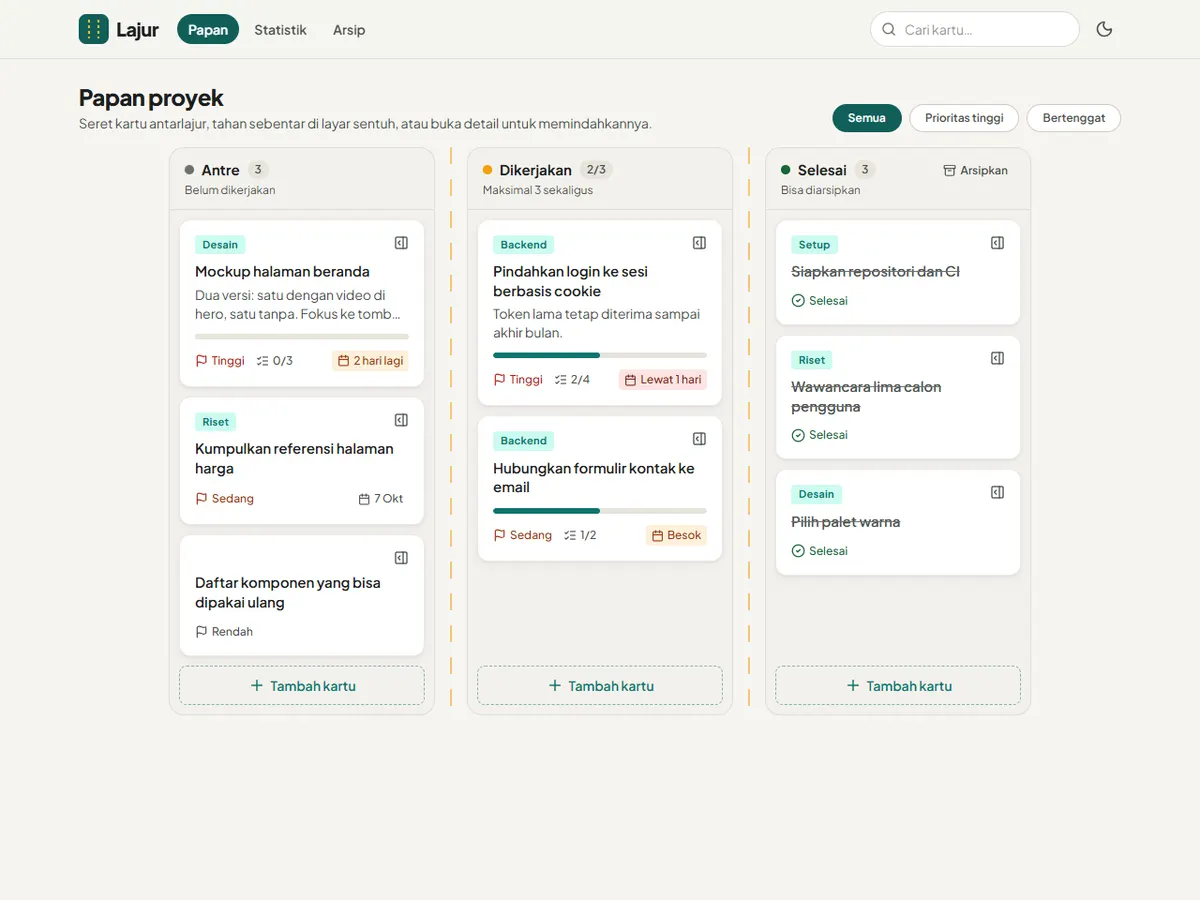Screen dimensions: 1200x900
Task: Click Backend tag on Pindahkan login card
Action: (524, 245)
